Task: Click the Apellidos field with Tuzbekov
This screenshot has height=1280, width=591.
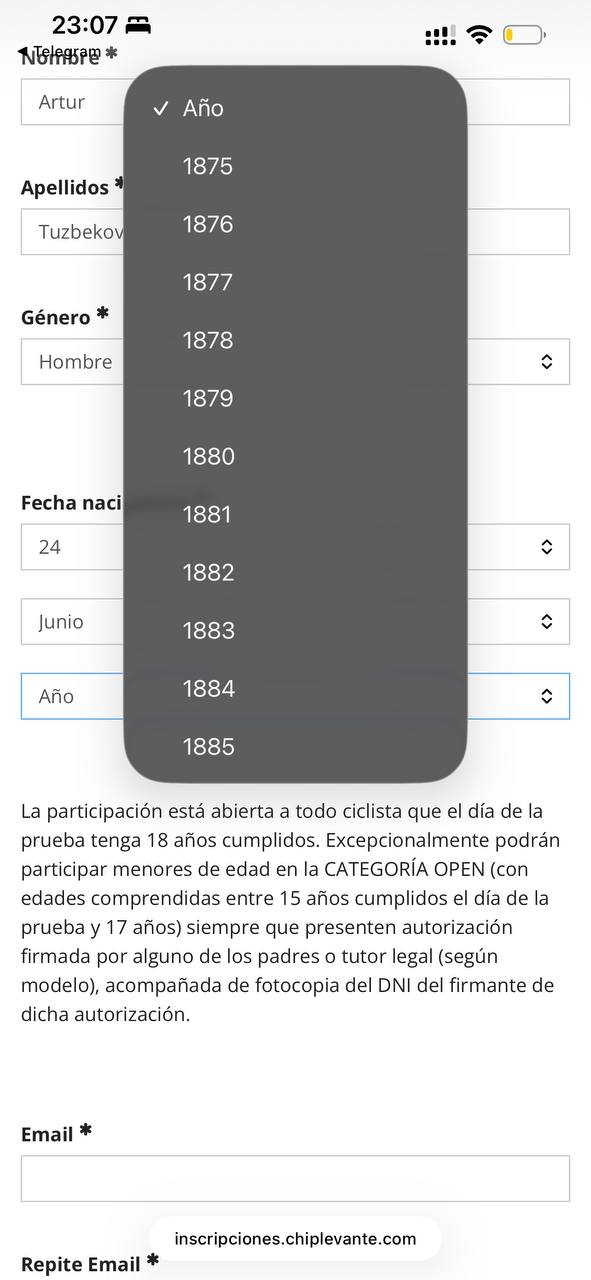Action: coord(295,232)
